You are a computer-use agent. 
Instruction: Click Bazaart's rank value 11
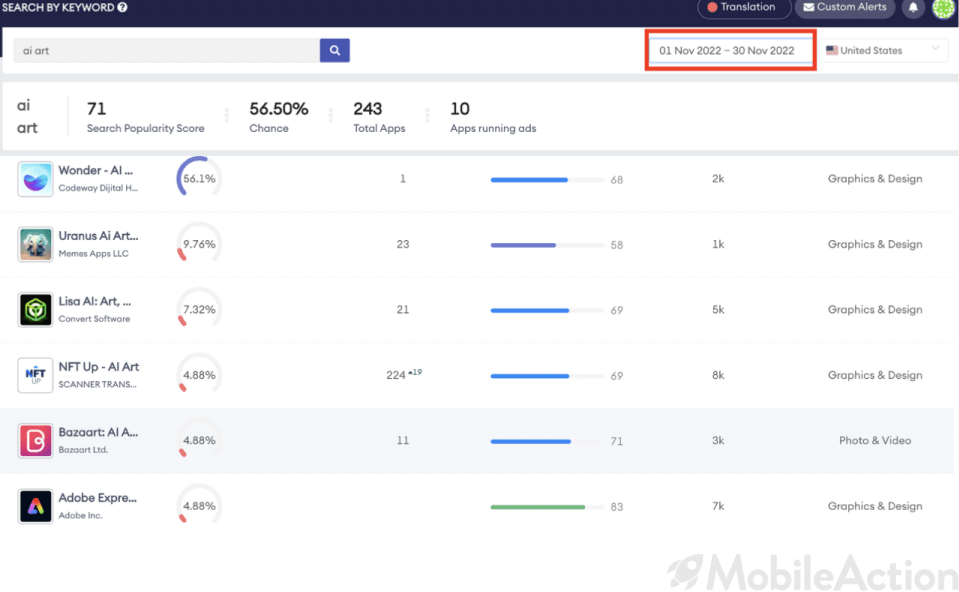[x=402, y=440]
